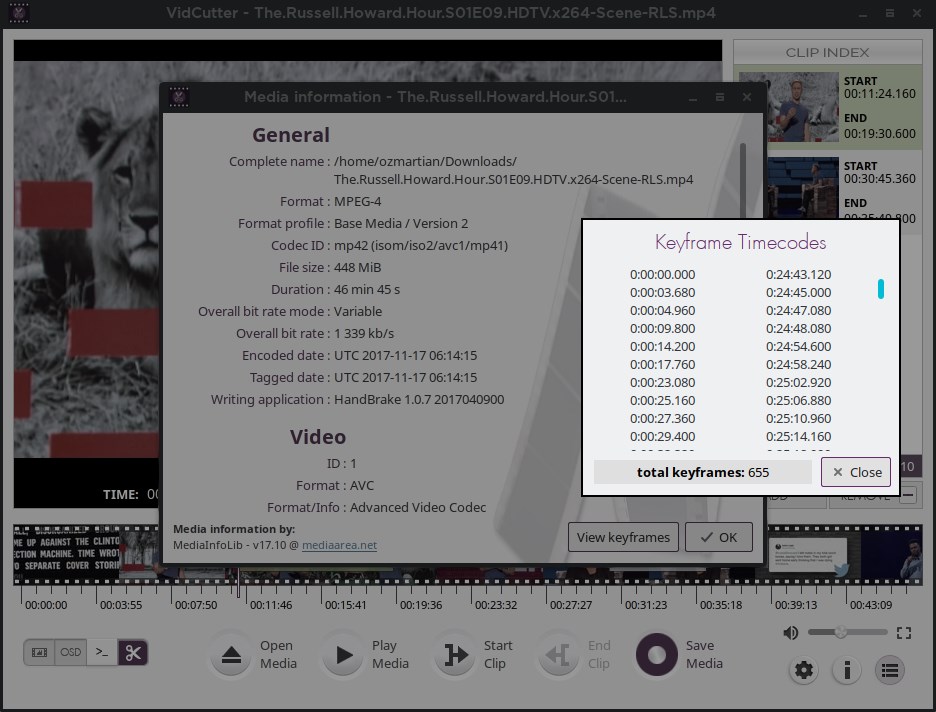Open the mediaarea.net link
The image size is (936, 712).
click(339, 545)
